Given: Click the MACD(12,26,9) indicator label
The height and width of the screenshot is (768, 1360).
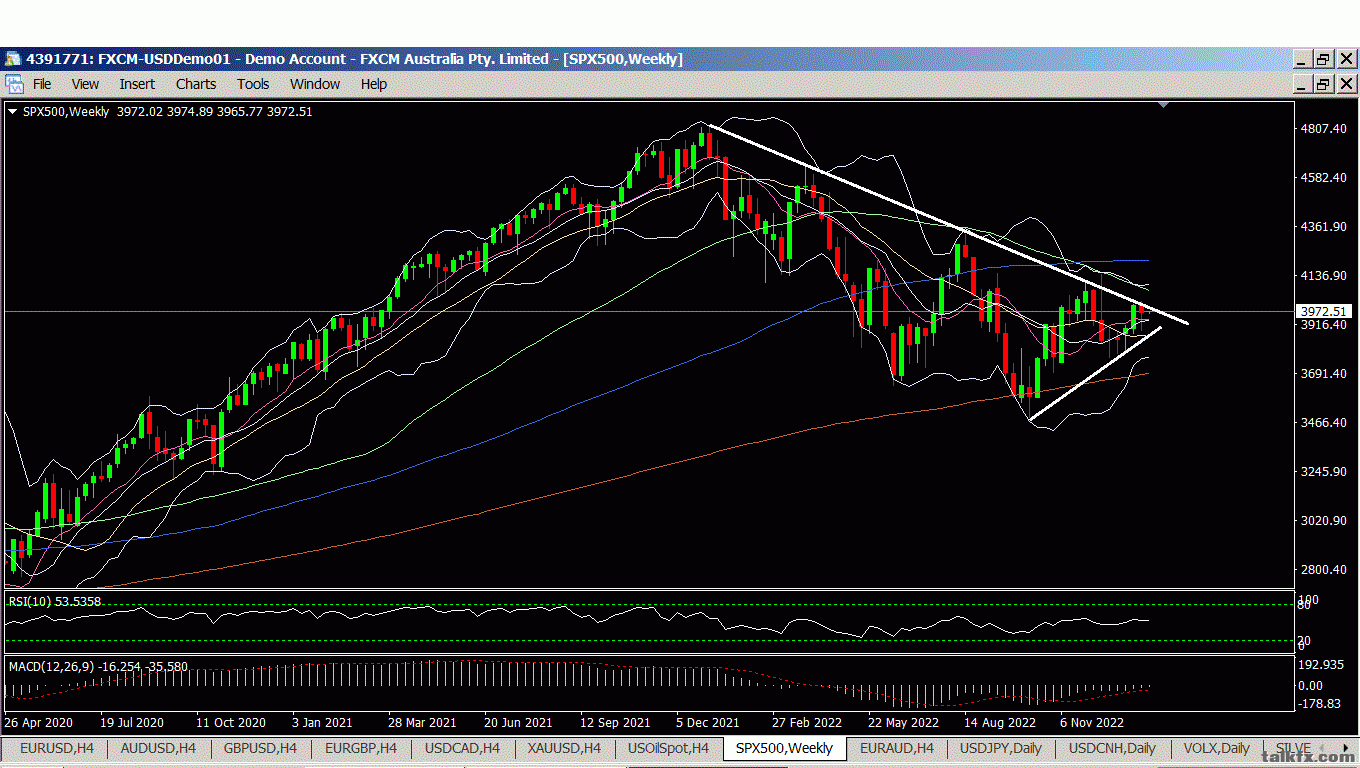Looking at the screenshot, I should [99, 666].
